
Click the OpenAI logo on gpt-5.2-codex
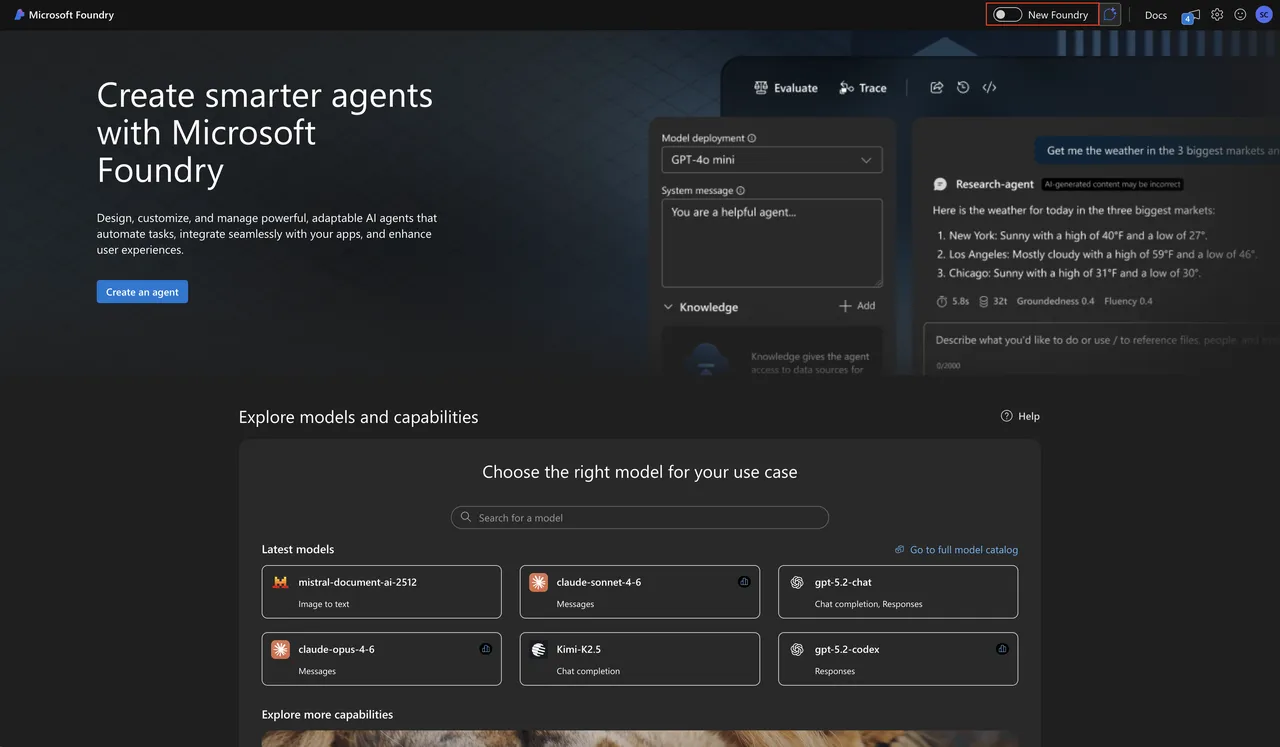point(797,649)
